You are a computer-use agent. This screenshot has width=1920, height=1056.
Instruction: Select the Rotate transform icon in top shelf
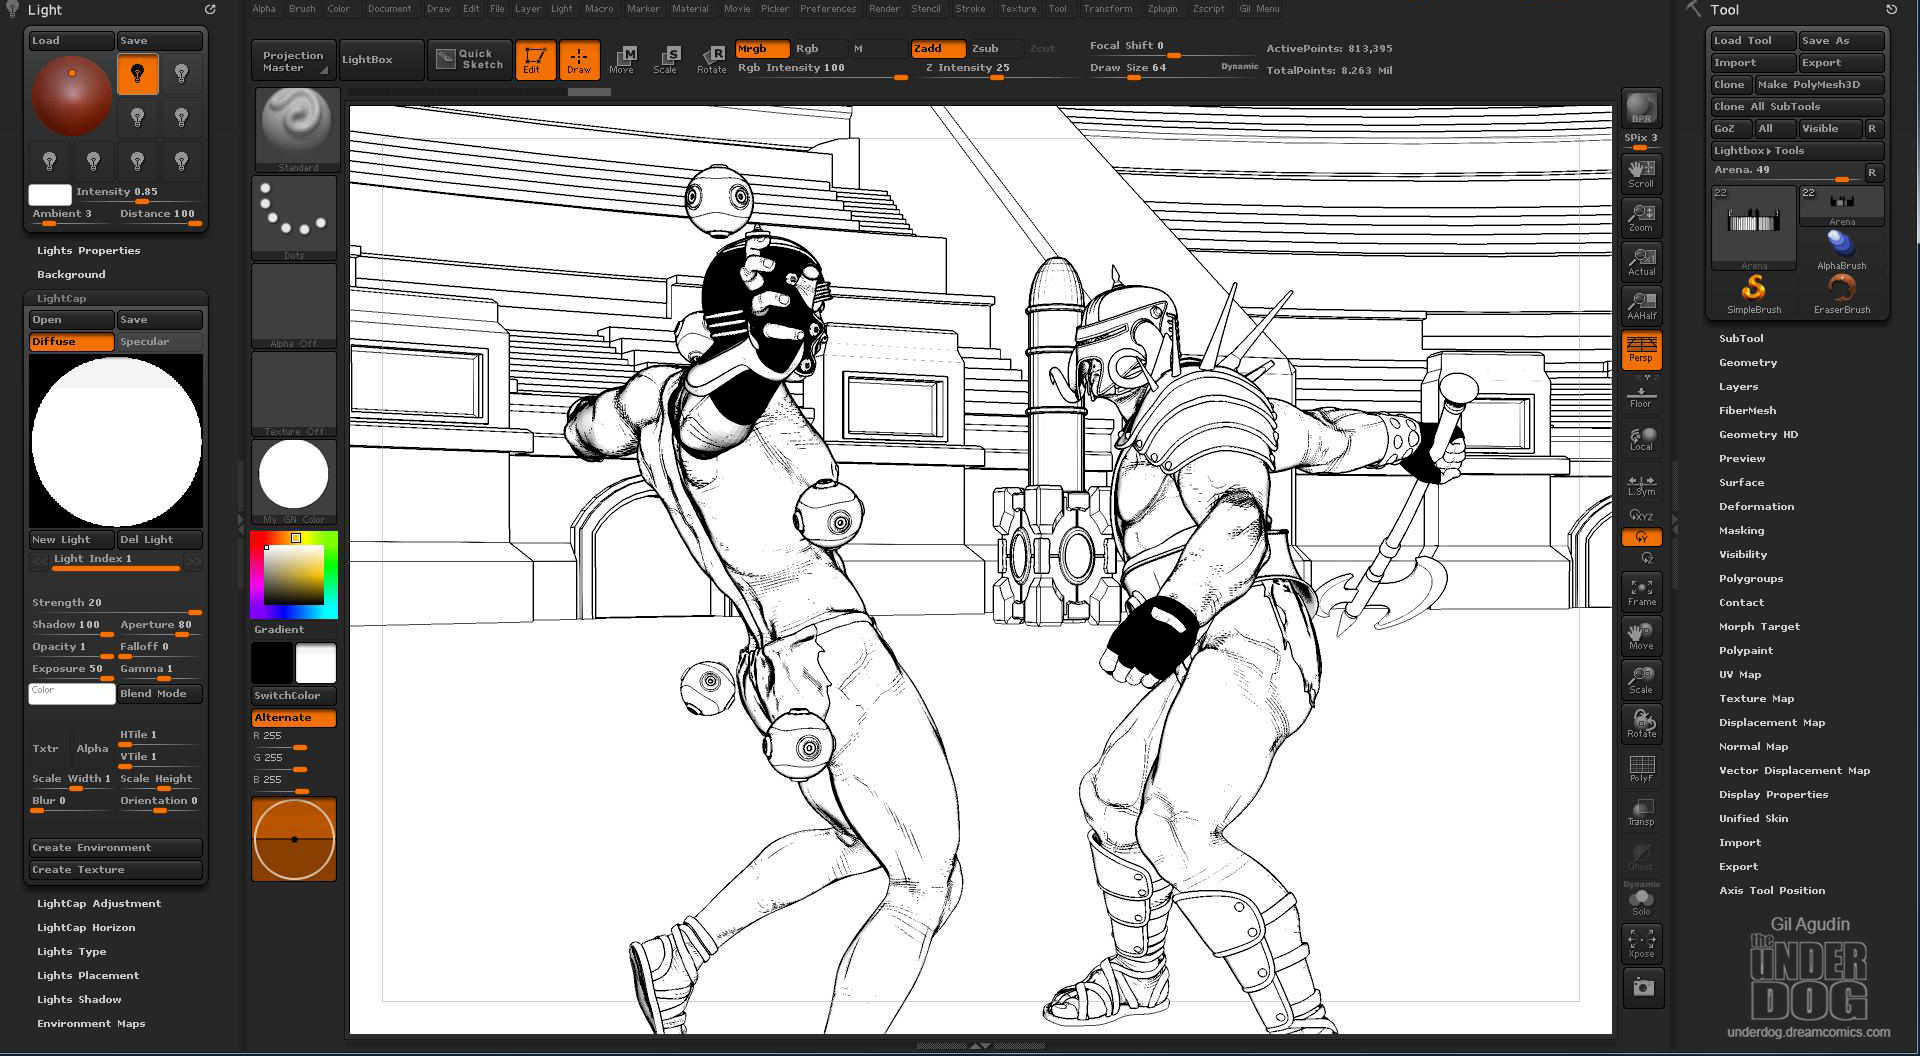(x=711, y=60)
